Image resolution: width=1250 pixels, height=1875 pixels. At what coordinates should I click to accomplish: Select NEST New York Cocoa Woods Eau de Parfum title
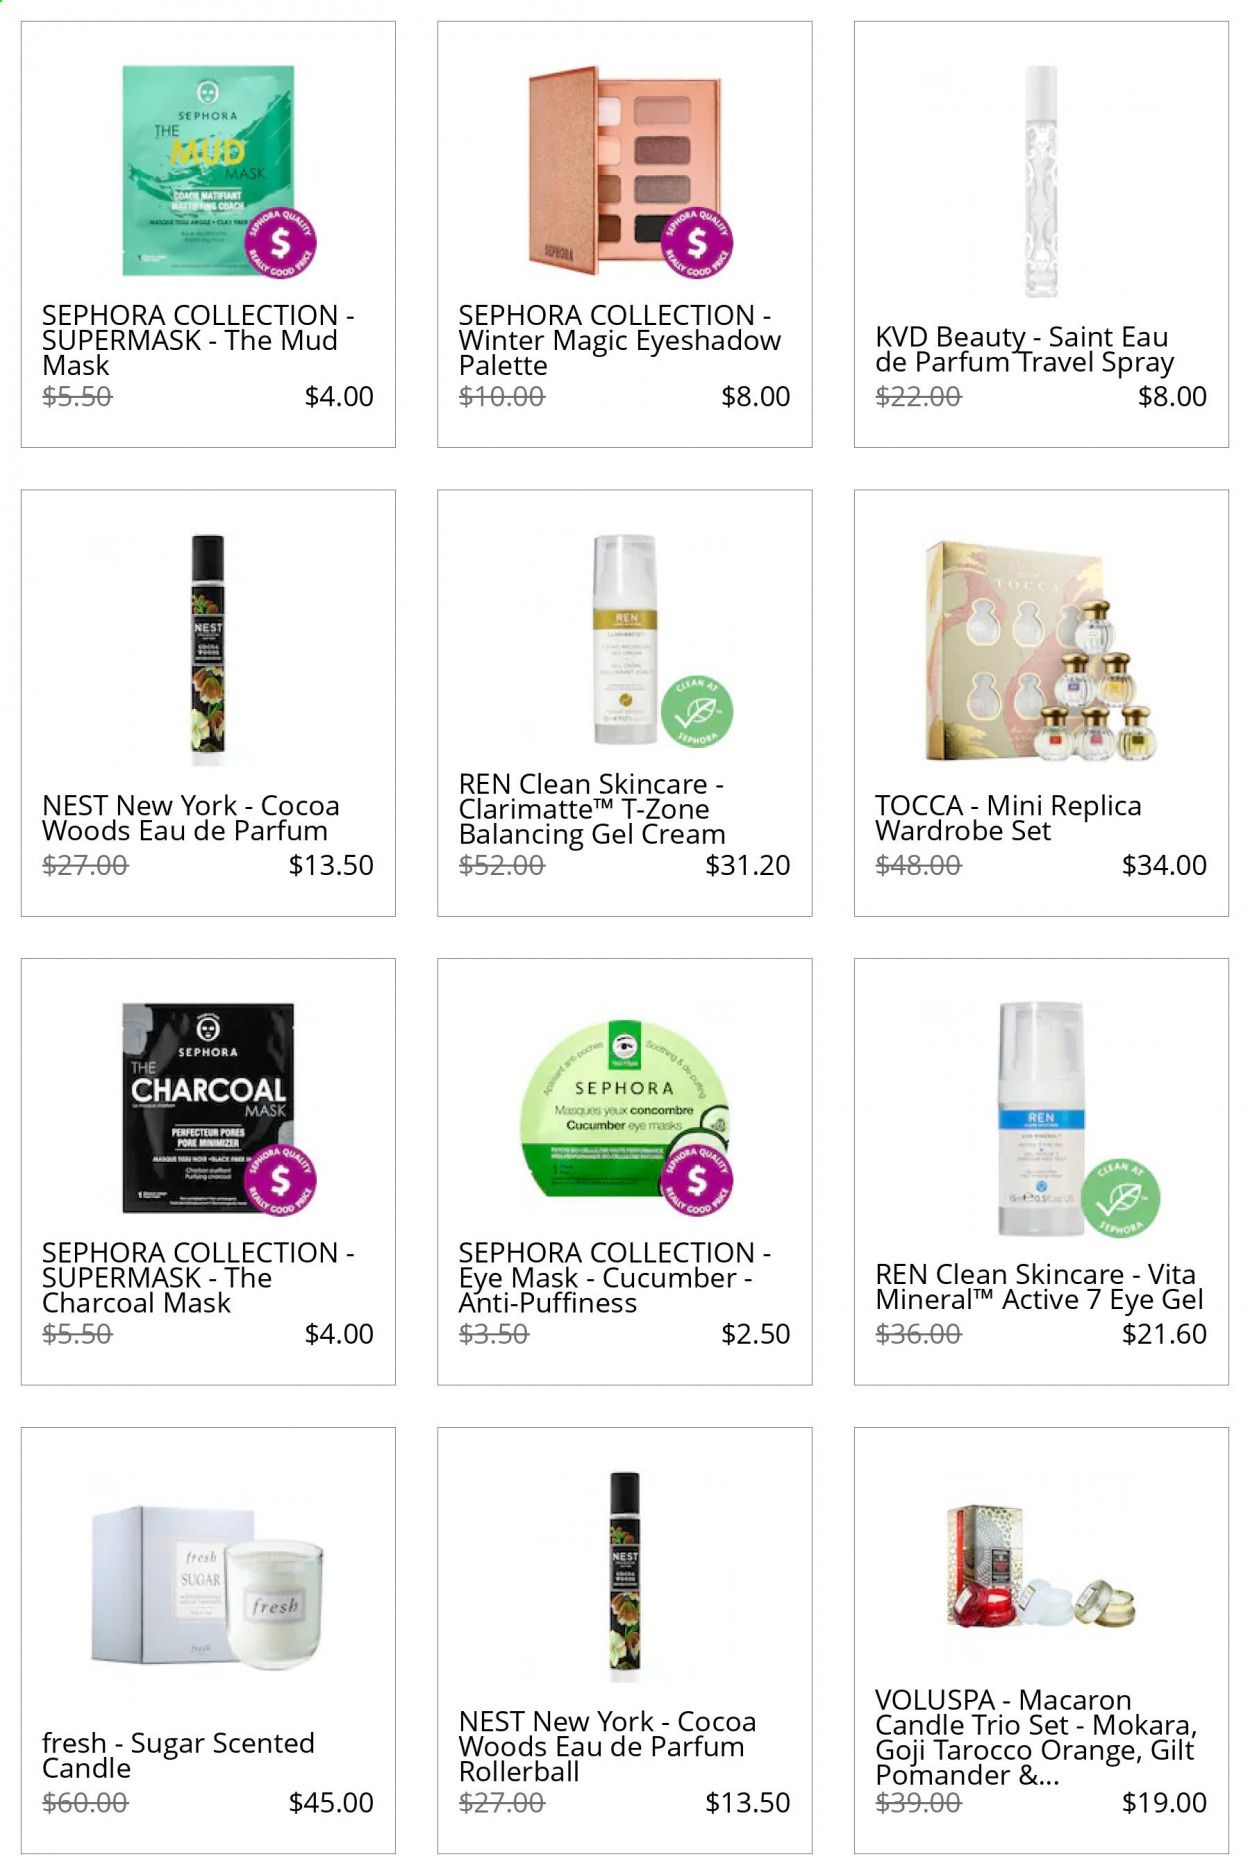tap(191, 818)
